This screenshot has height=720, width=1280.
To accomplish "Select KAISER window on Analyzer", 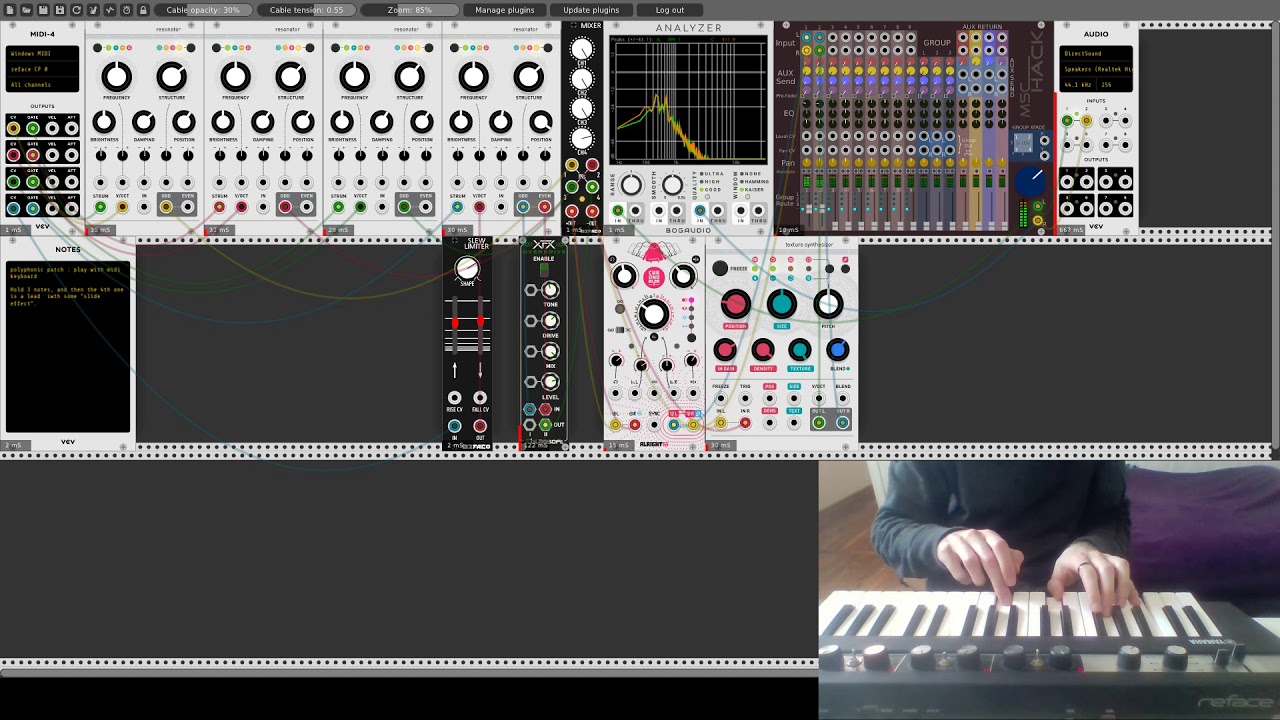I will [743, 189].
